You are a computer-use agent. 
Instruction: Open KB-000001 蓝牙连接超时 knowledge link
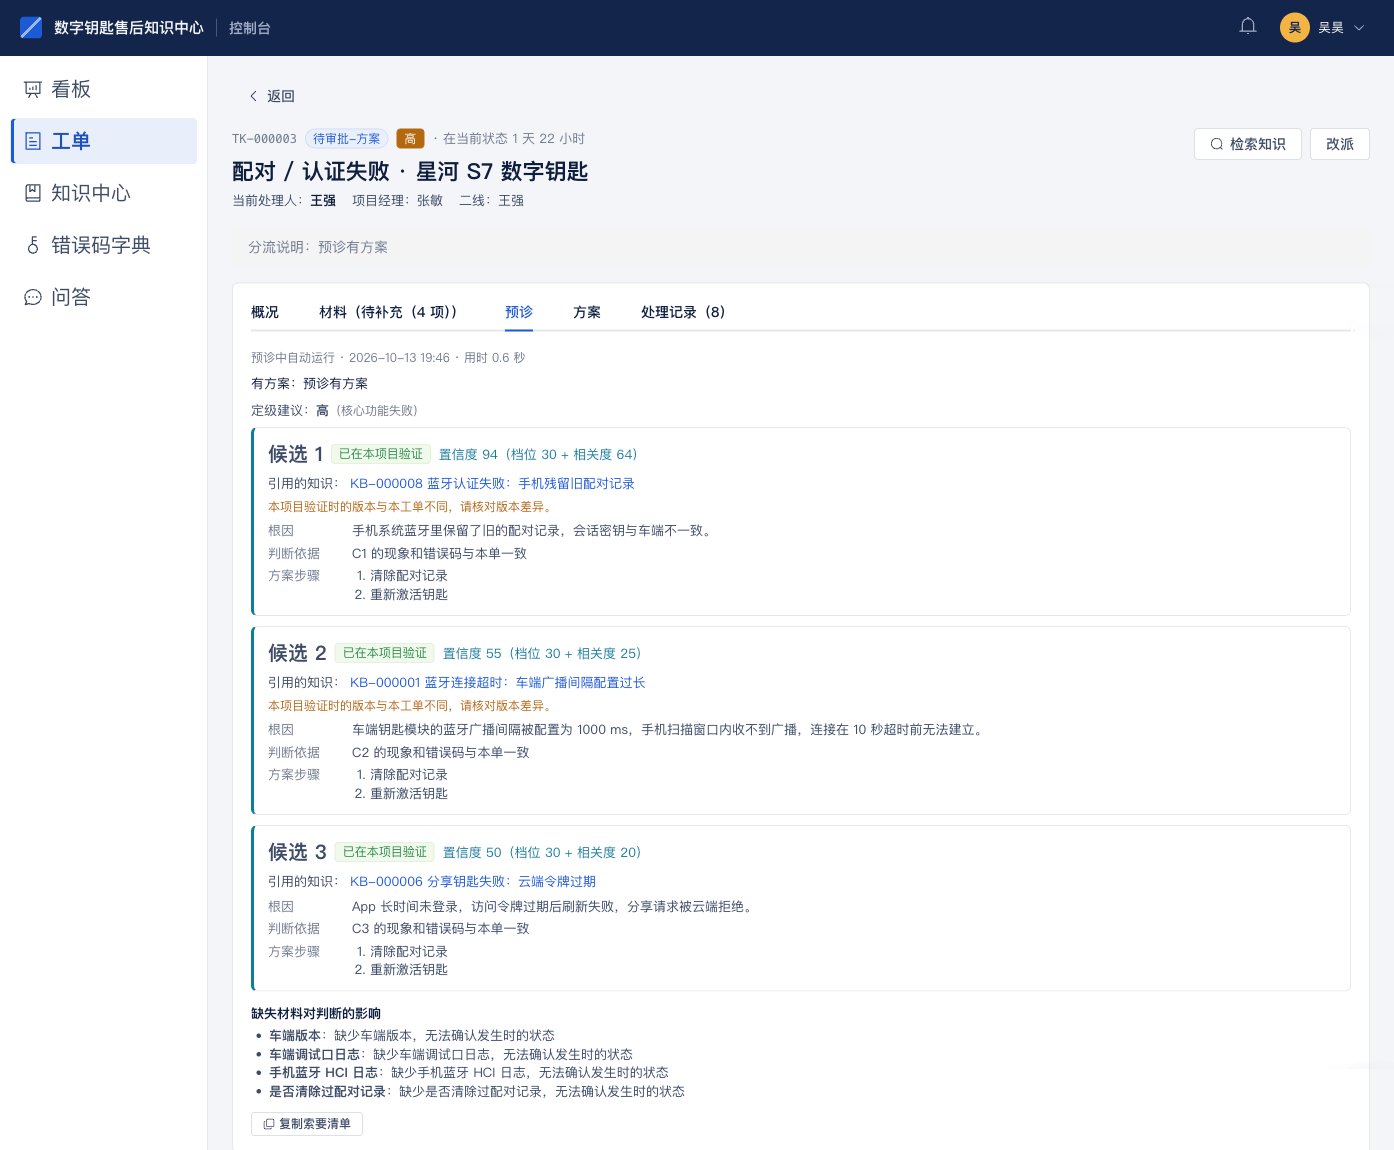point(497,682)
